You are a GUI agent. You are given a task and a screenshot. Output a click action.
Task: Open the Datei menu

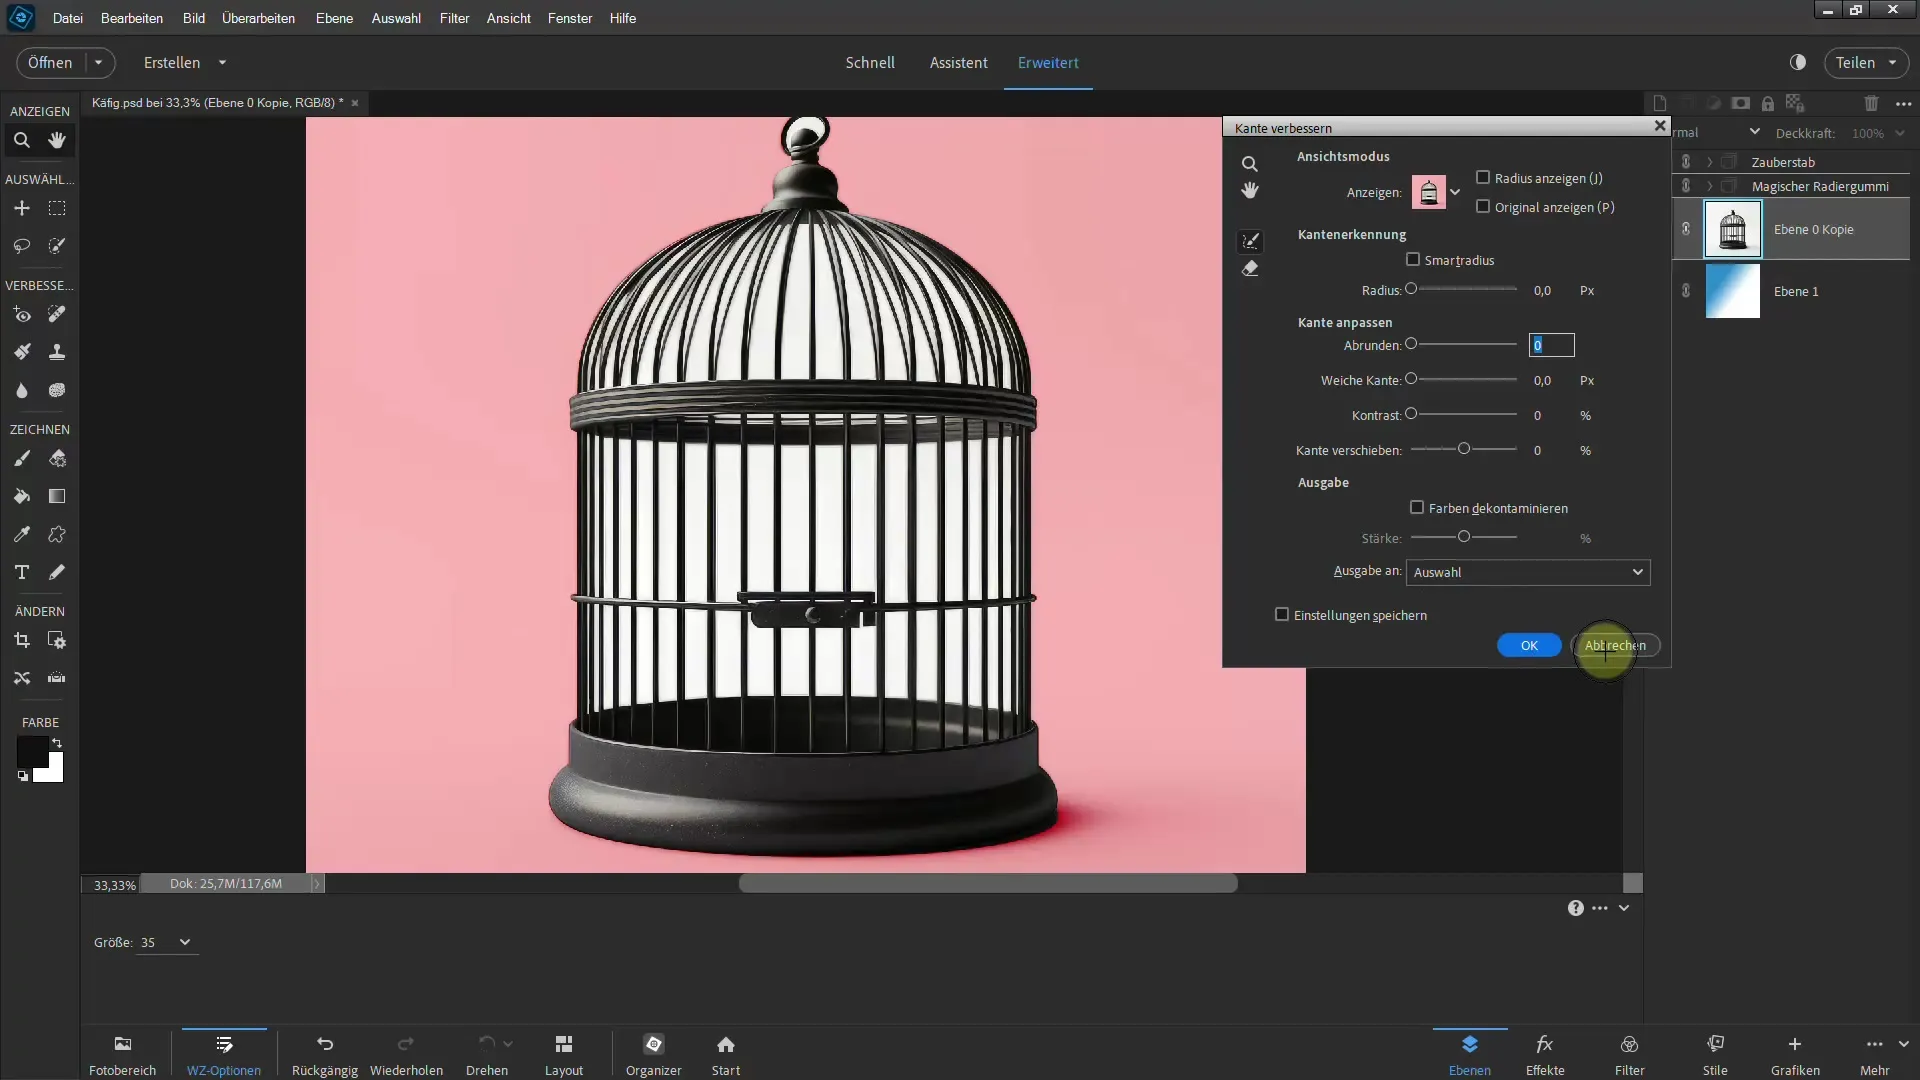tap(67, 18)
